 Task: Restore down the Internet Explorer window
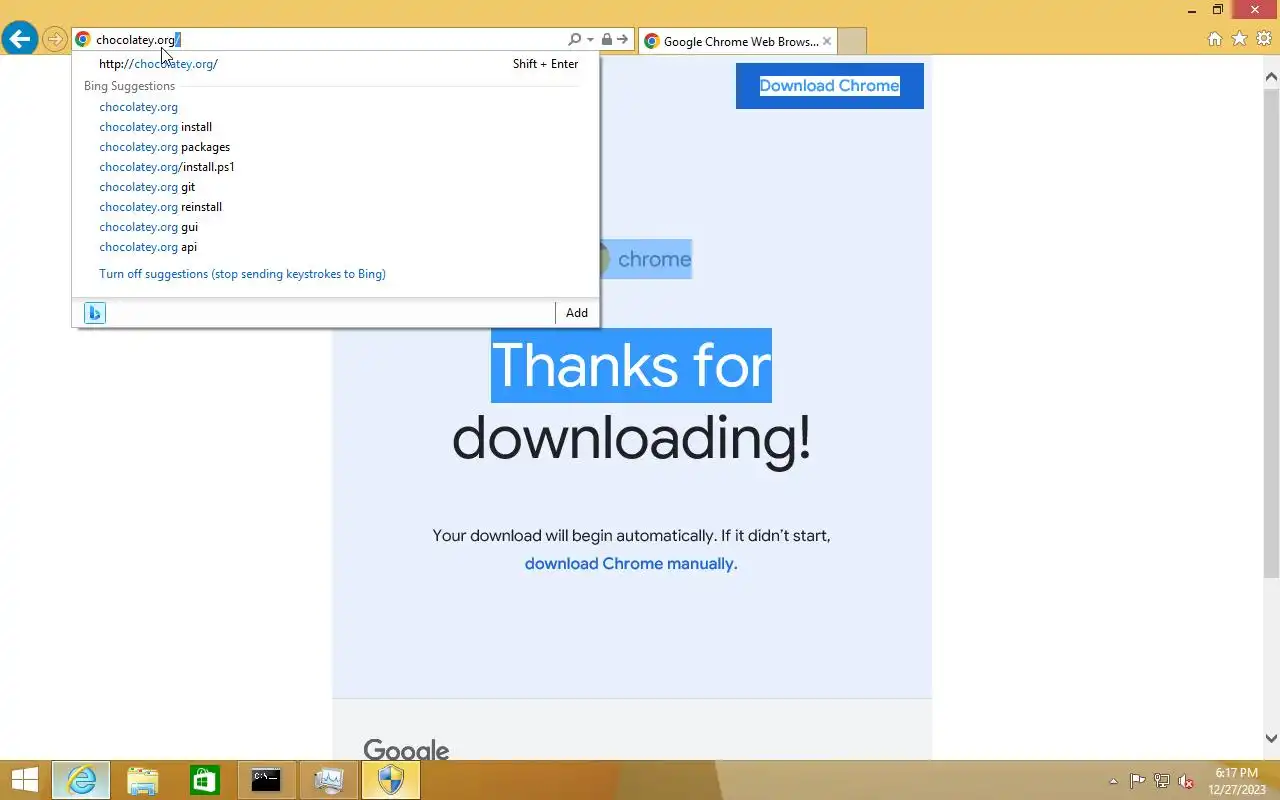pos(1218,10)
